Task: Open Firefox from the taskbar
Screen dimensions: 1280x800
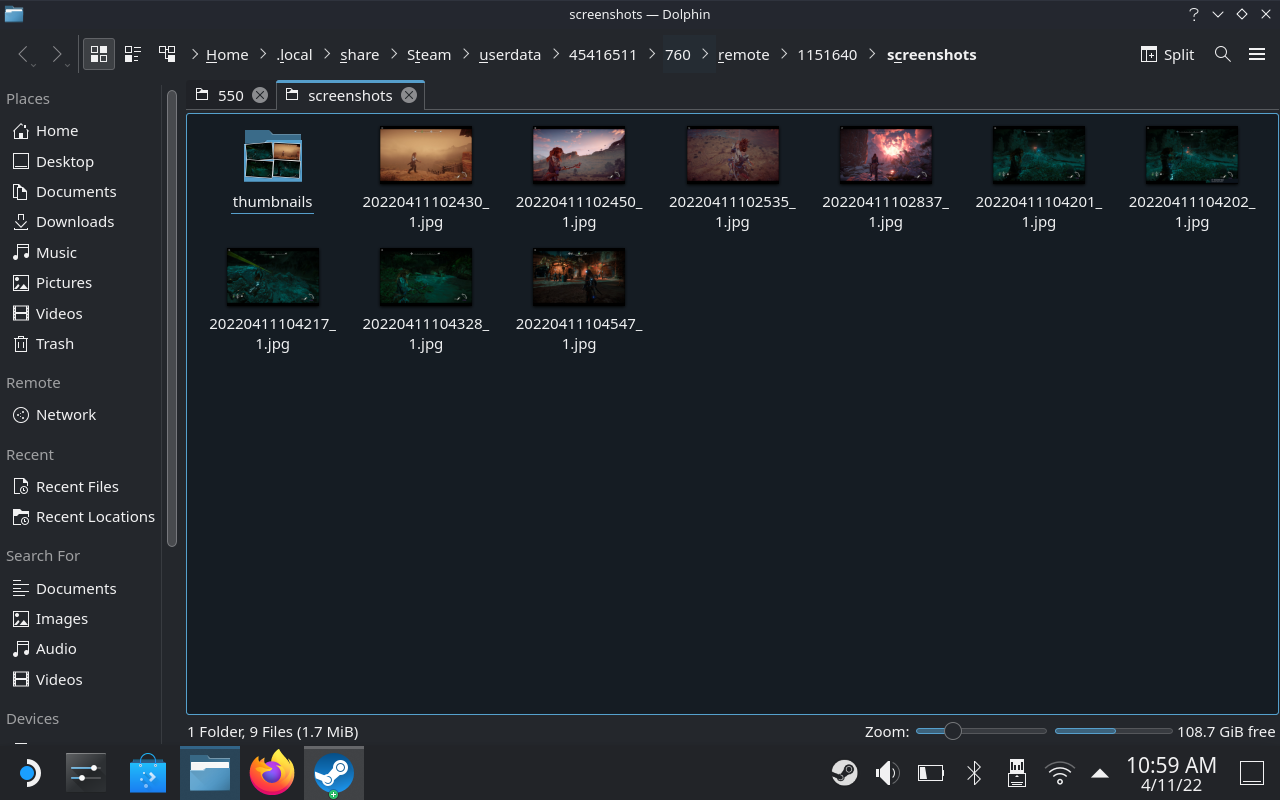Action: point(272,772)
